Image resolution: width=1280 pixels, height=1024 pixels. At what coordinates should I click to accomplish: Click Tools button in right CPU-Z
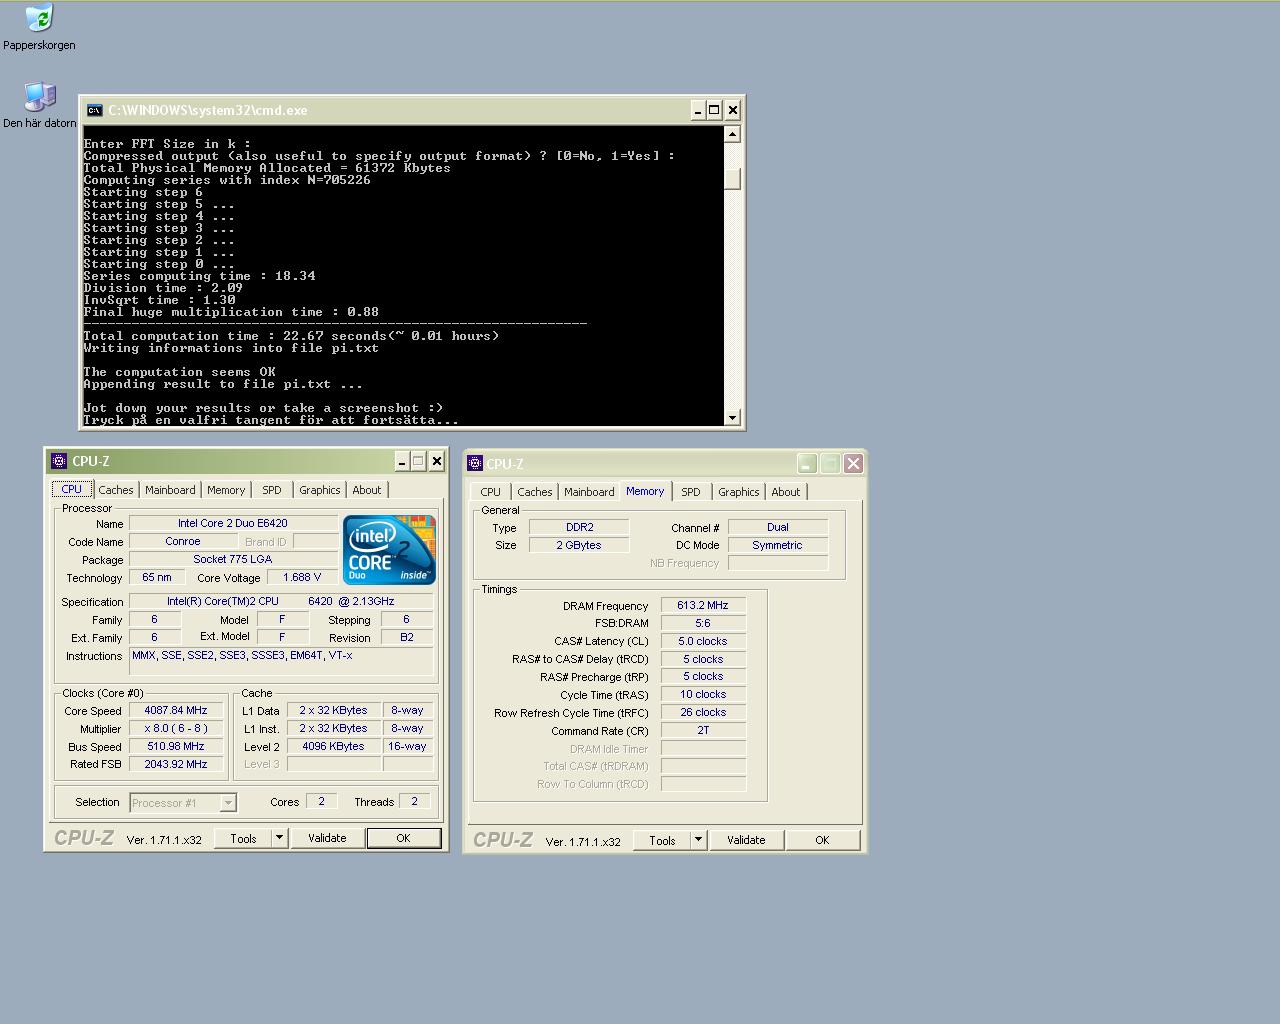(x=662, y=840)
